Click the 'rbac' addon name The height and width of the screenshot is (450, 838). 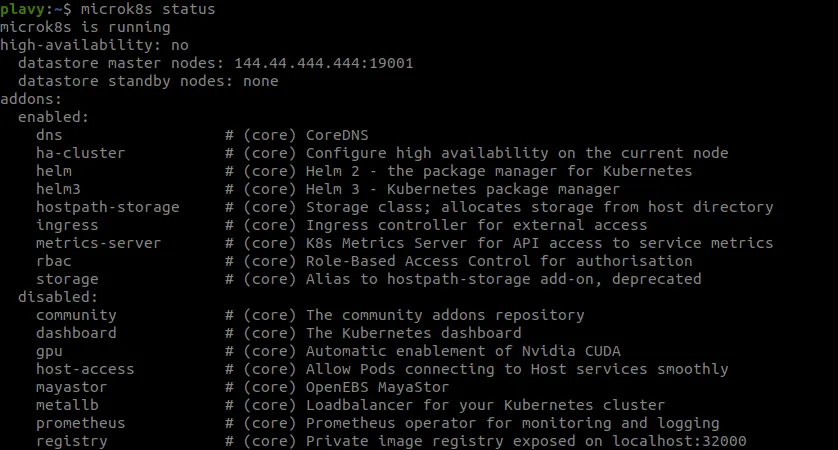[x=54, y=261]
